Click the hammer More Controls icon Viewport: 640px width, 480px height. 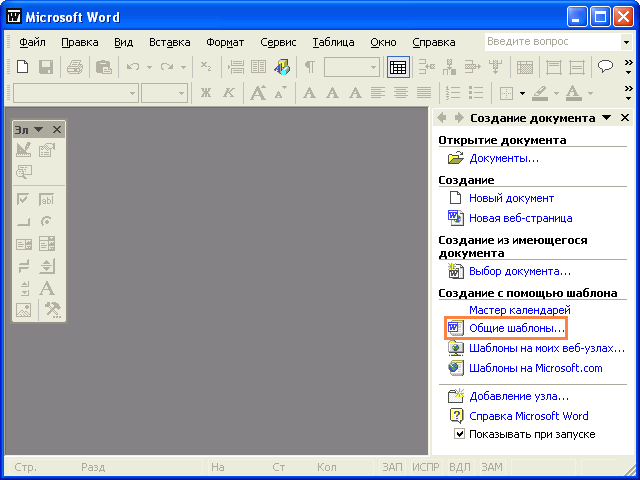coord(53,310)
